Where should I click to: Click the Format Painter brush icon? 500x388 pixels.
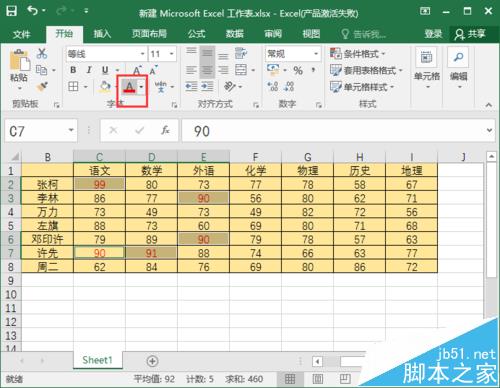pyautogui.click(x=42, y=87)
